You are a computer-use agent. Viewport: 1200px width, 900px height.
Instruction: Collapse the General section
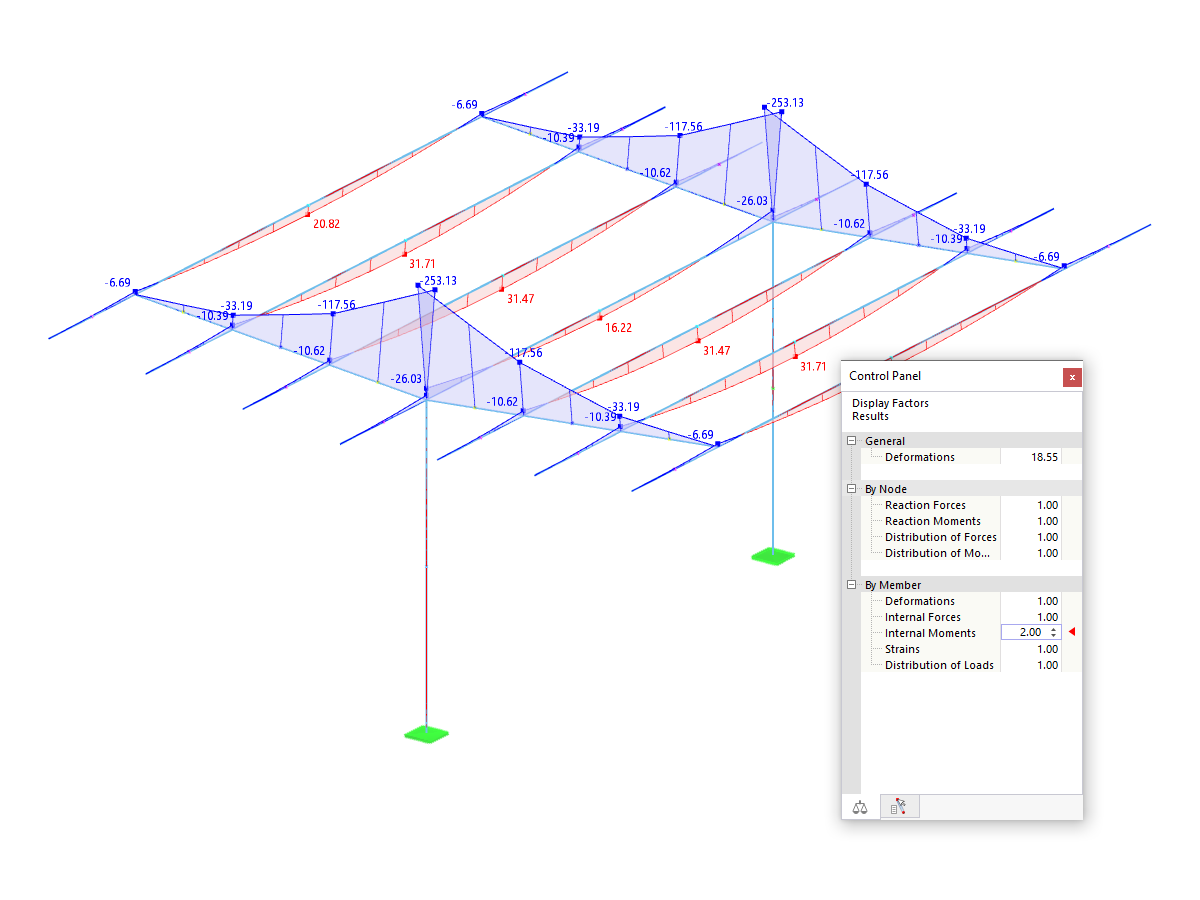851,440
